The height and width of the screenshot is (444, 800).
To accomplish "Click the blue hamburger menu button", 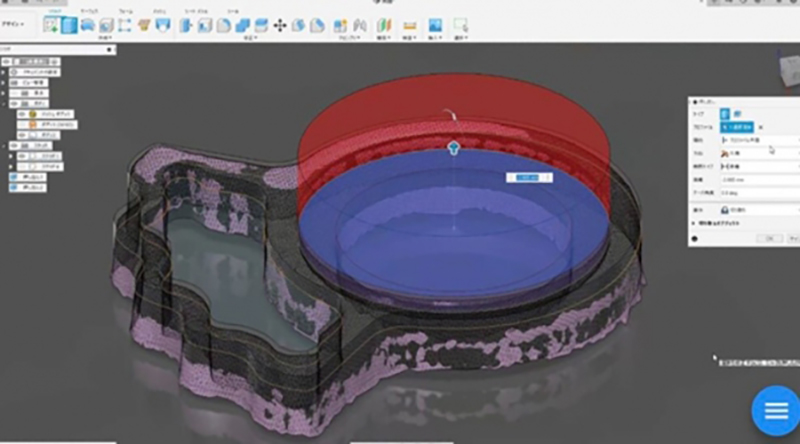I will click(773, 411).
